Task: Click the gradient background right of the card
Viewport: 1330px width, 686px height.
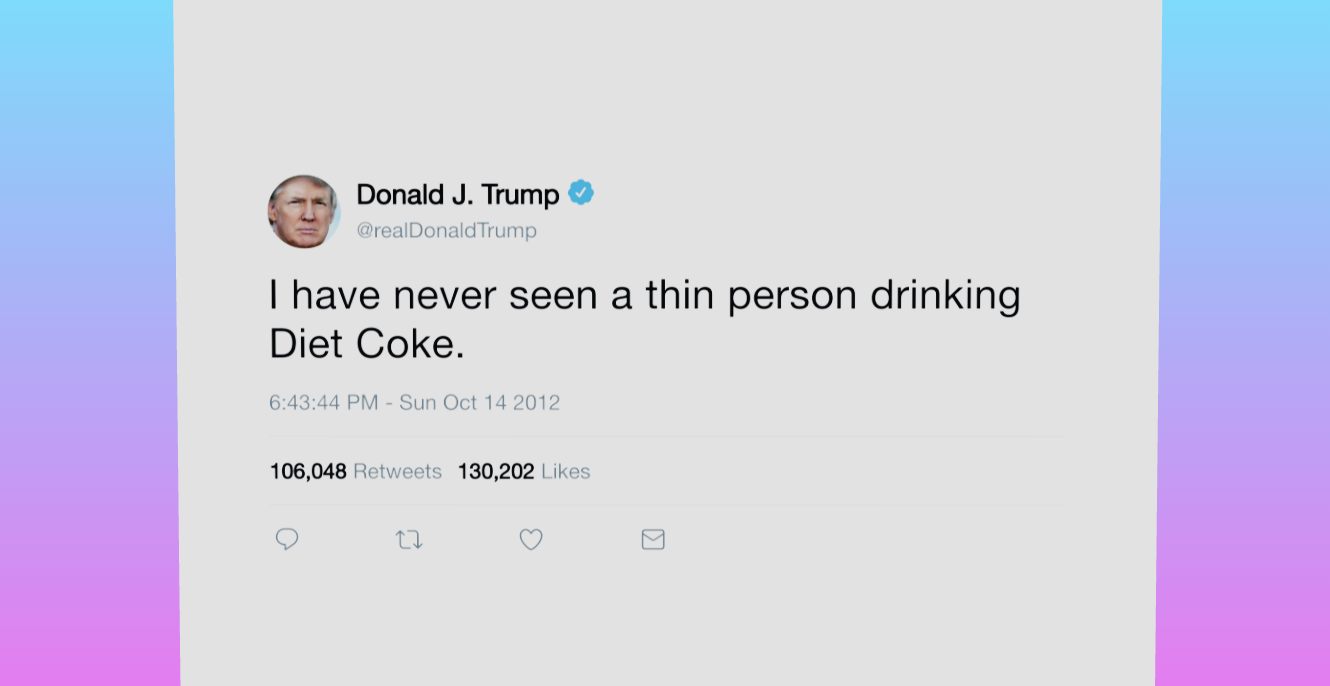Action: 1245,343
